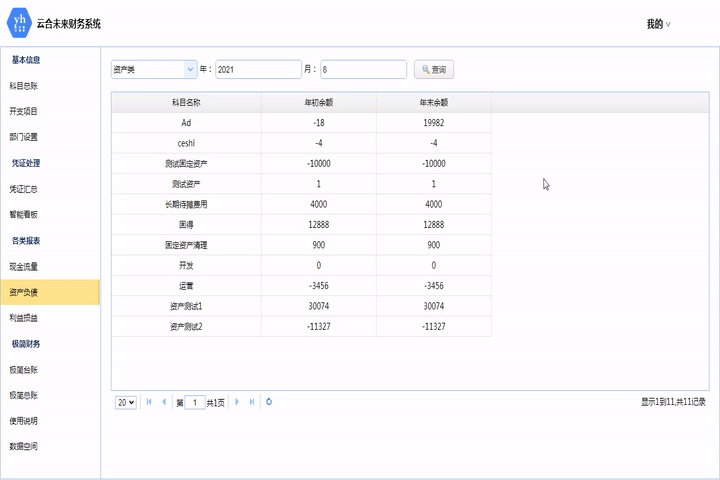Click the month input field showing 8

[362, 69]
